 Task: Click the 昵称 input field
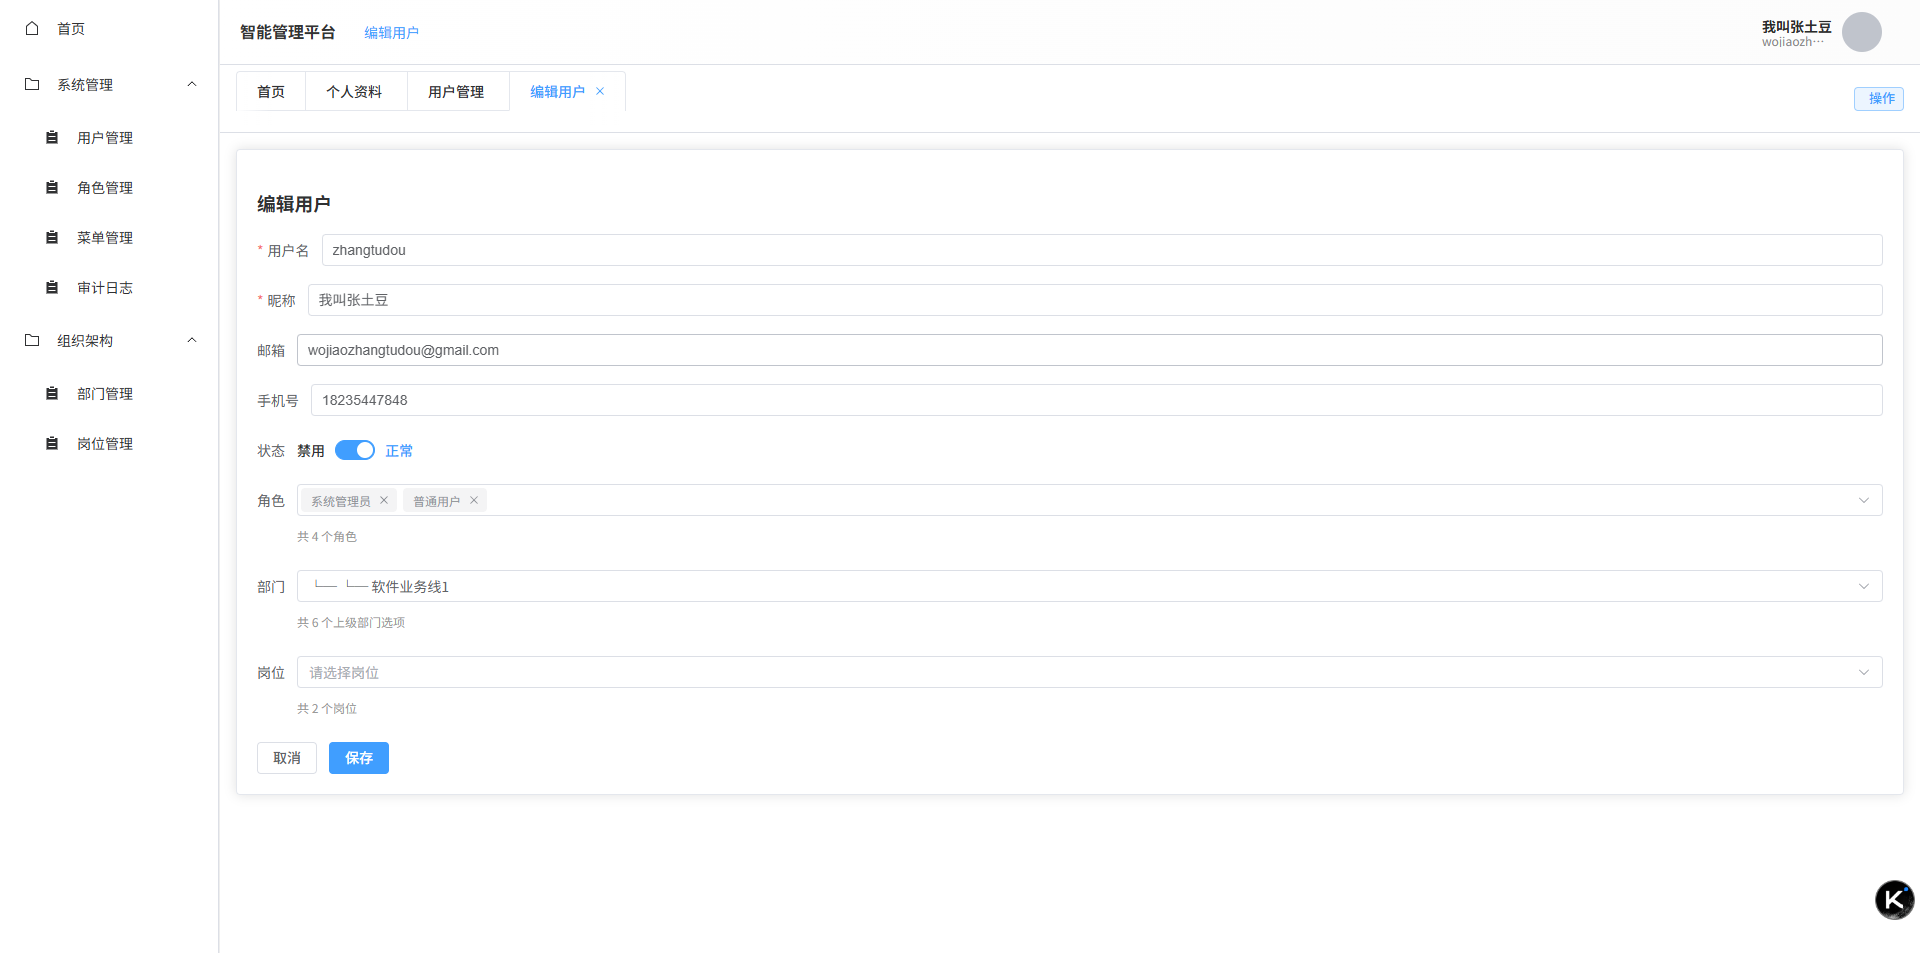pyautogui.click(x=1095, y=300)
